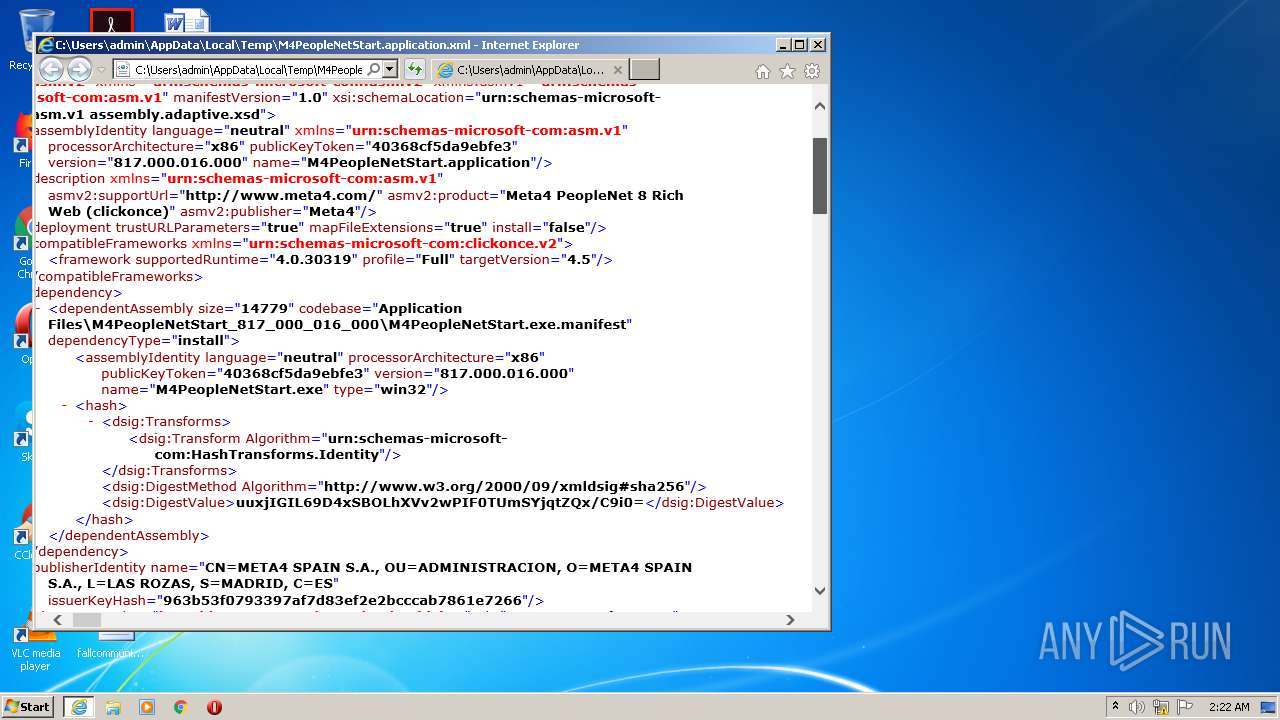Click the "M4PeopleNetStart.application" name value
1280x720 pixels.
point(418,162)
